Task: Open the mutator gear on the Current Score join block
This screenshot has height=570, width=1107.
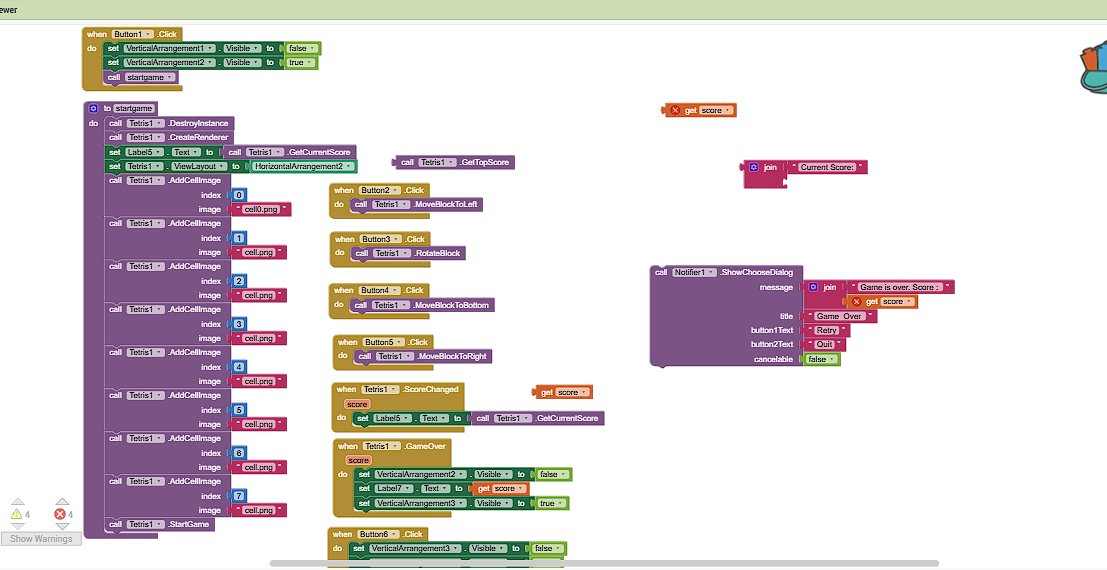Action: (x=753, y=168)
